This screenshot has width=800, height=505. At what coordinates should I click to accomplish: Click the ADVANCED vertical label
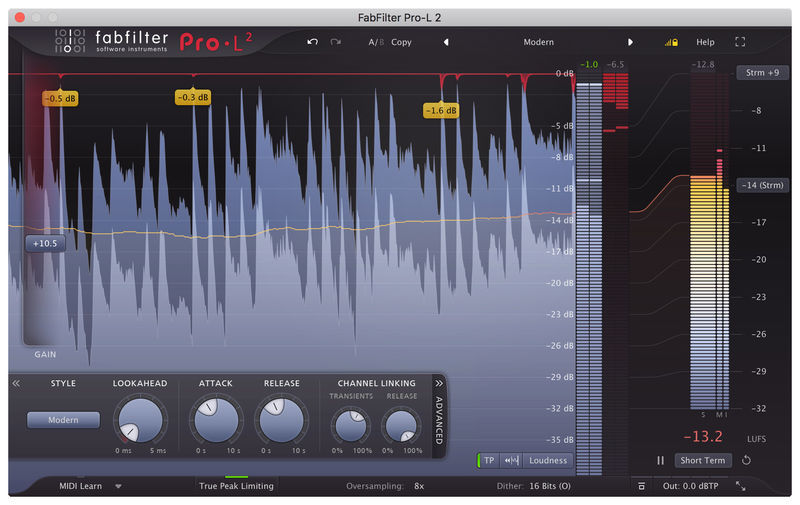pyautogui.click(x=439, y=420)
